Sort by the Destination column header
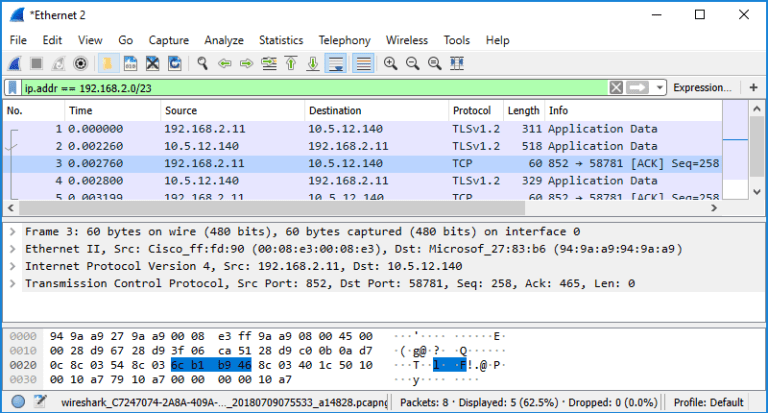Screen dimensions: 768x413 click(x=376, y=111)
